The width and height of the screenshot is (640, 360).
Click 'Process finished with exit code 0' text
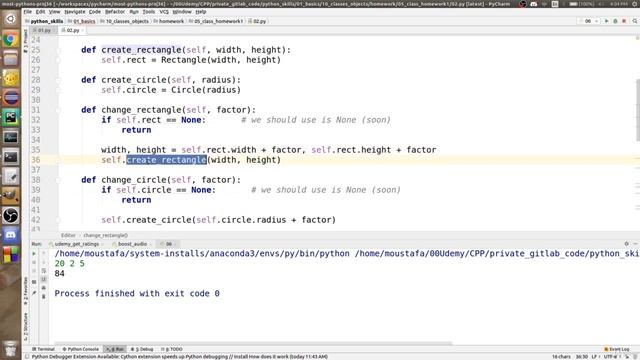pyautogui.click(x=137, y=293)
